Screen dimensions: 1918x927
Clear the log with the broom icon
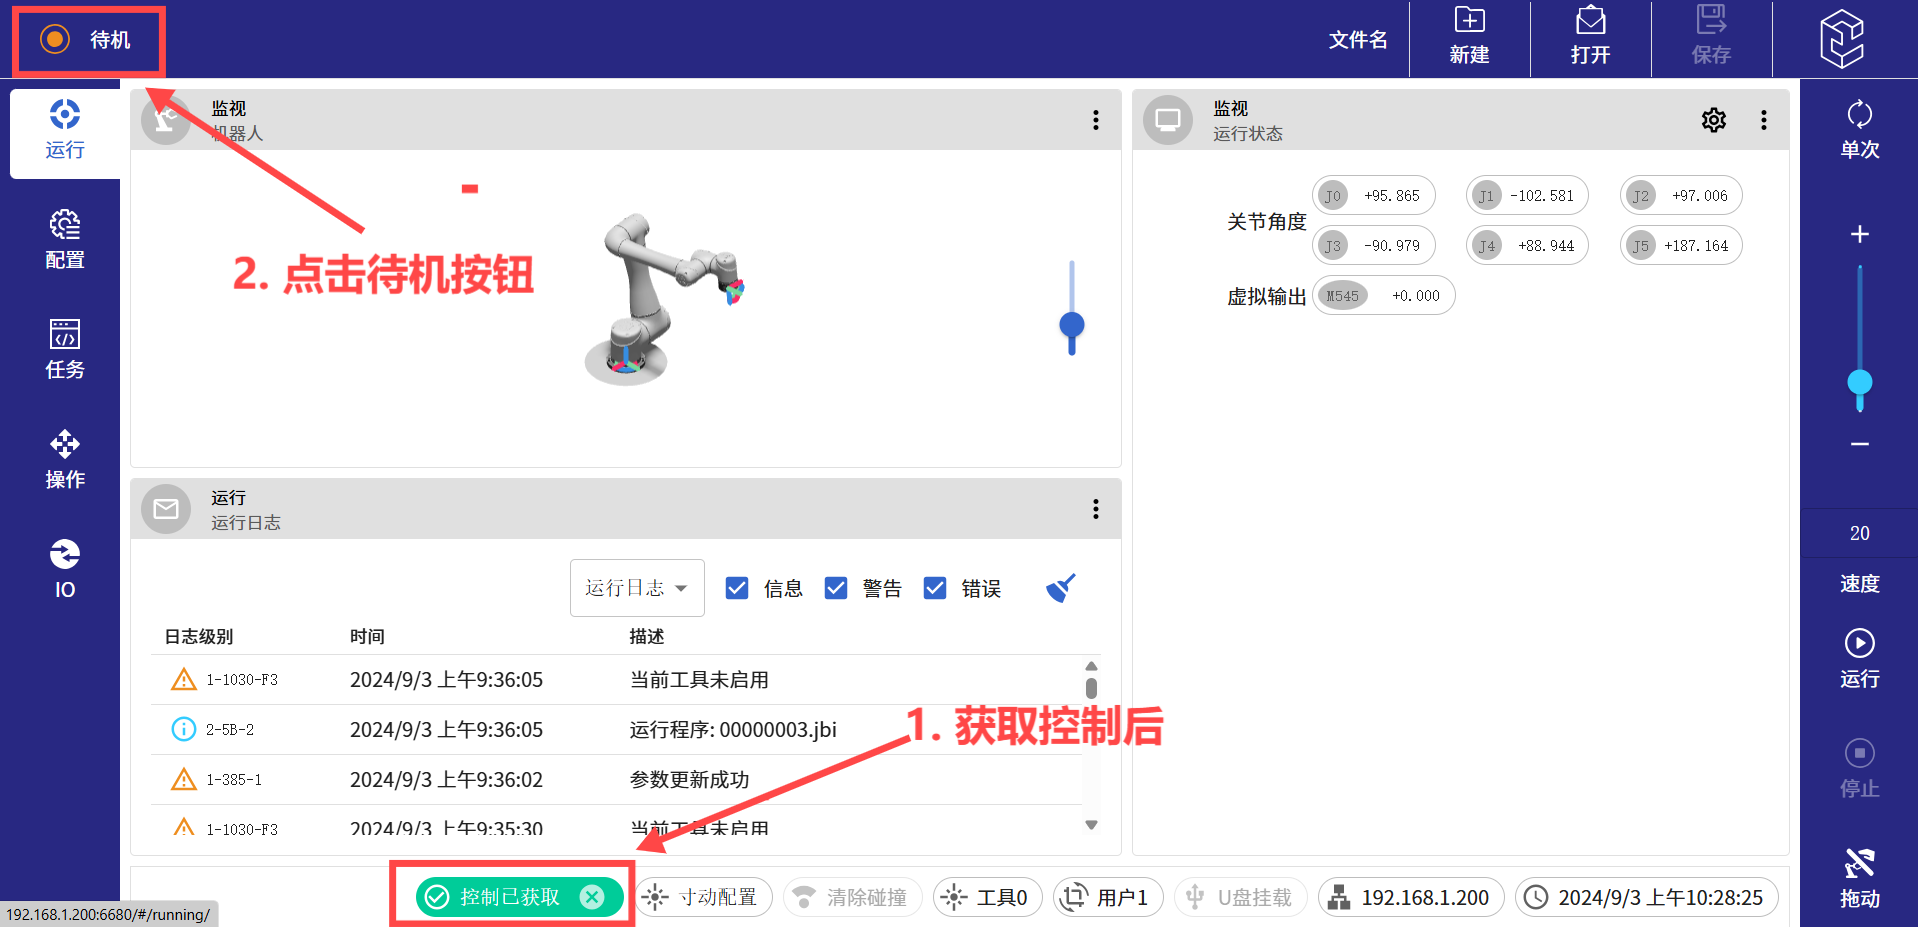point(1060,588)
